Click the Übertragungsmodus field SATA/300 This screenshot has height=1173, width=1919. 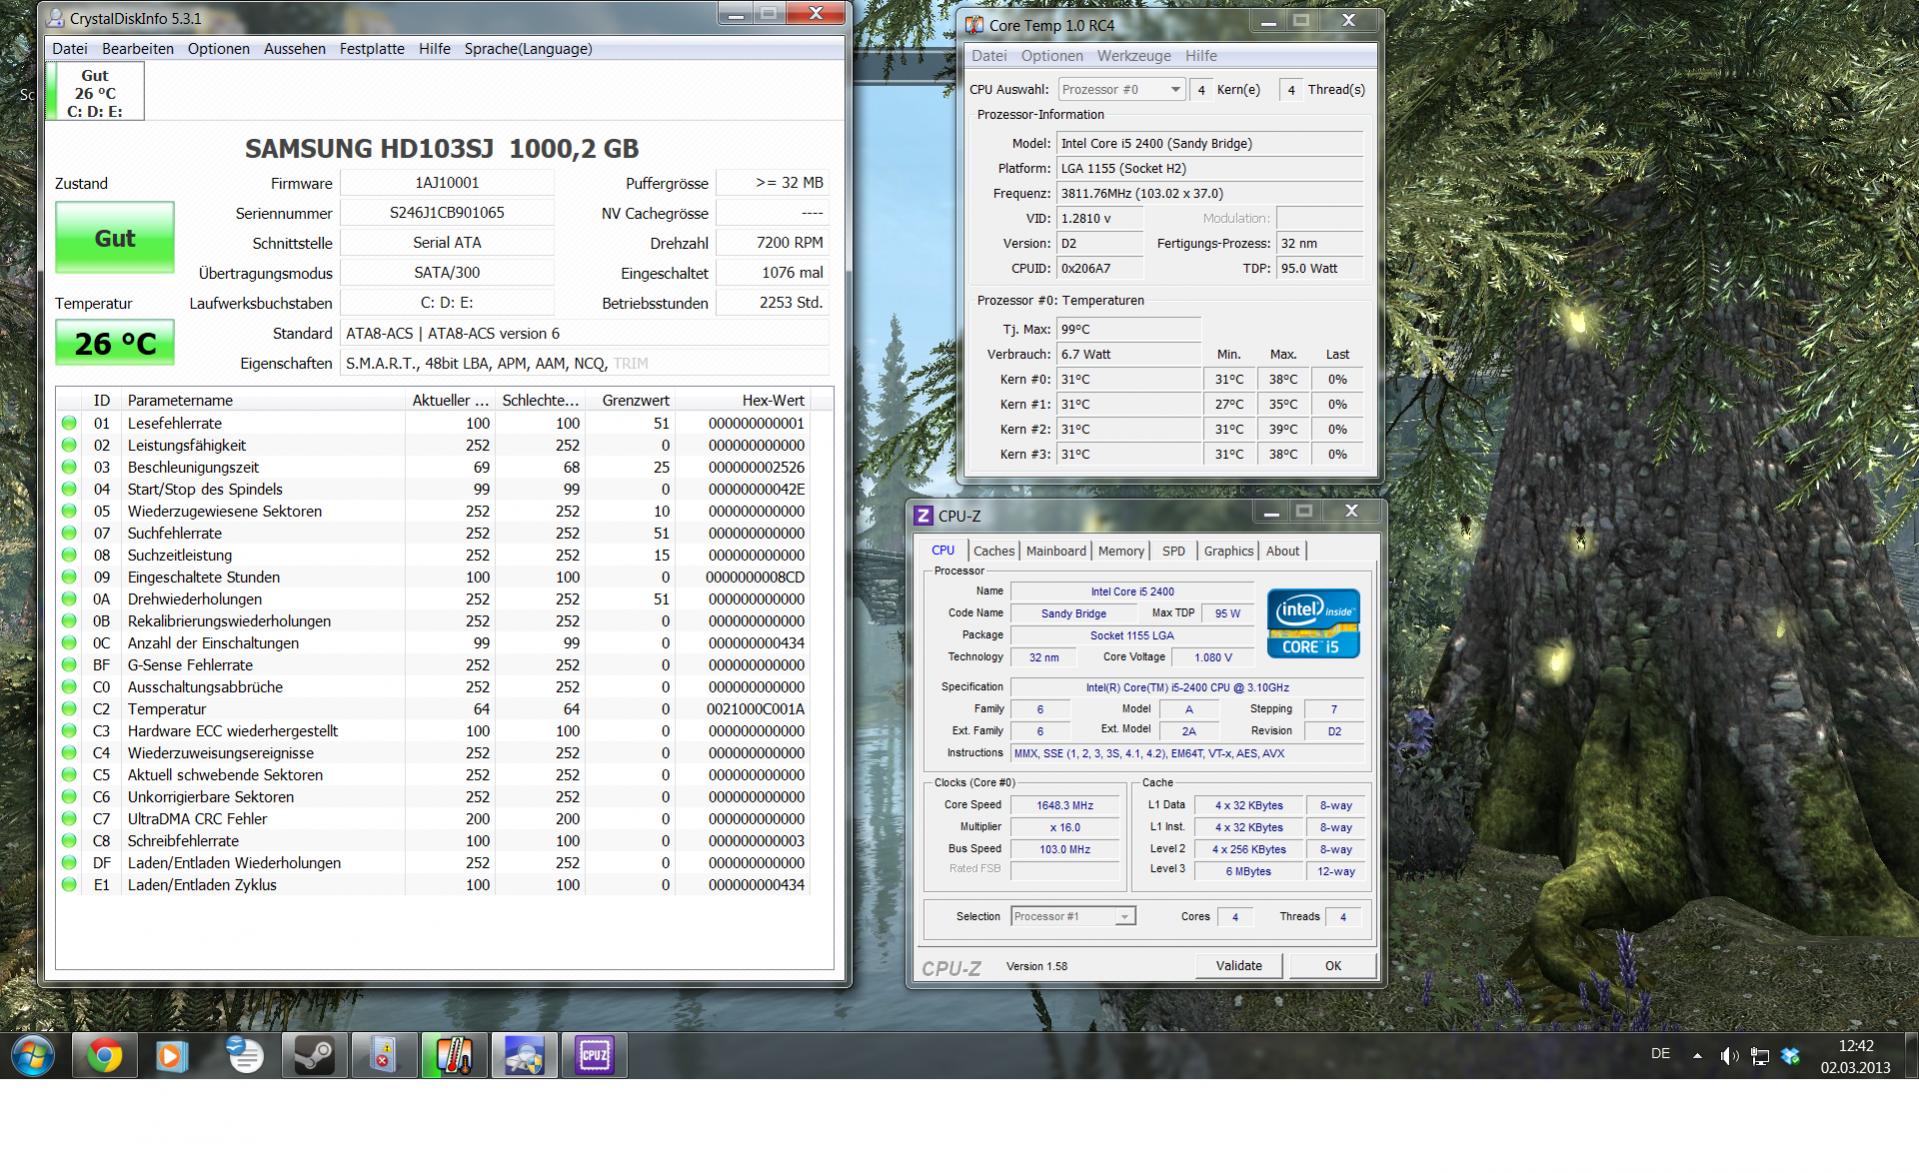(447, 273)
